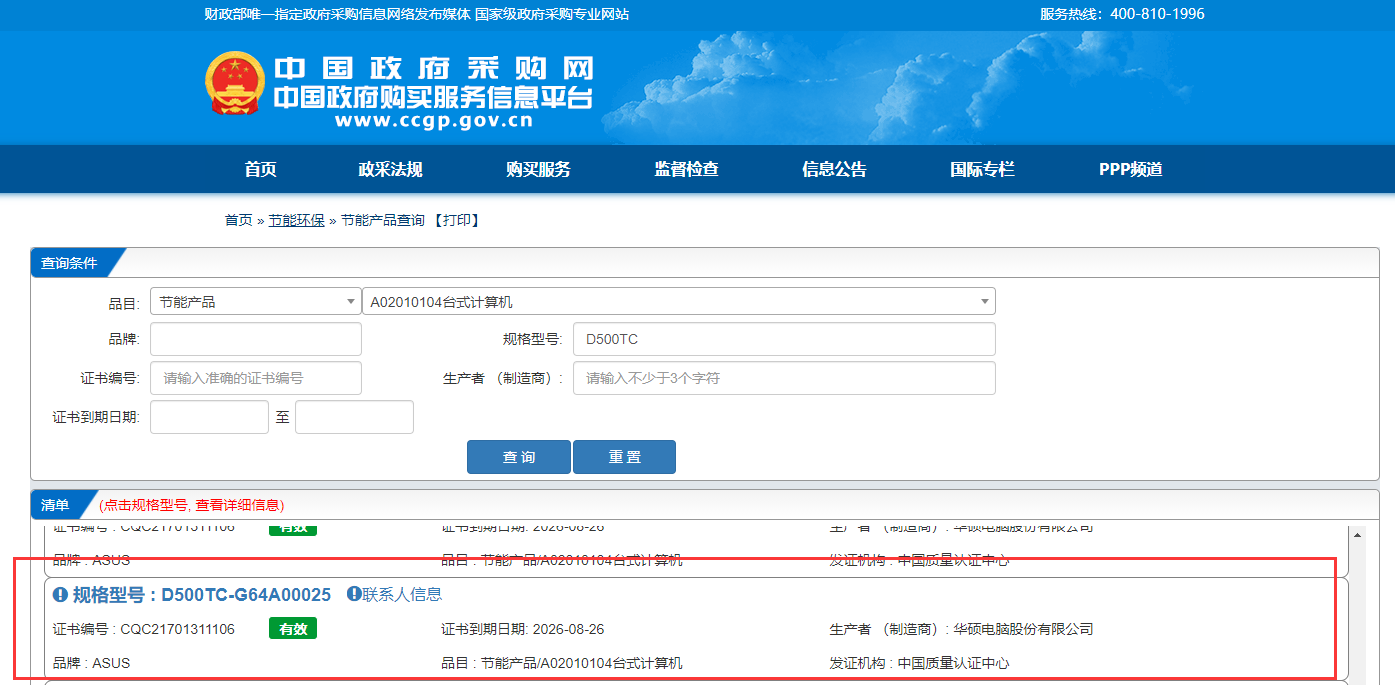Click 发证机构 : 中国质量认证中心 in highlighted row
This screenshot has height=685, width=1395.
click(x=919, y=663)
